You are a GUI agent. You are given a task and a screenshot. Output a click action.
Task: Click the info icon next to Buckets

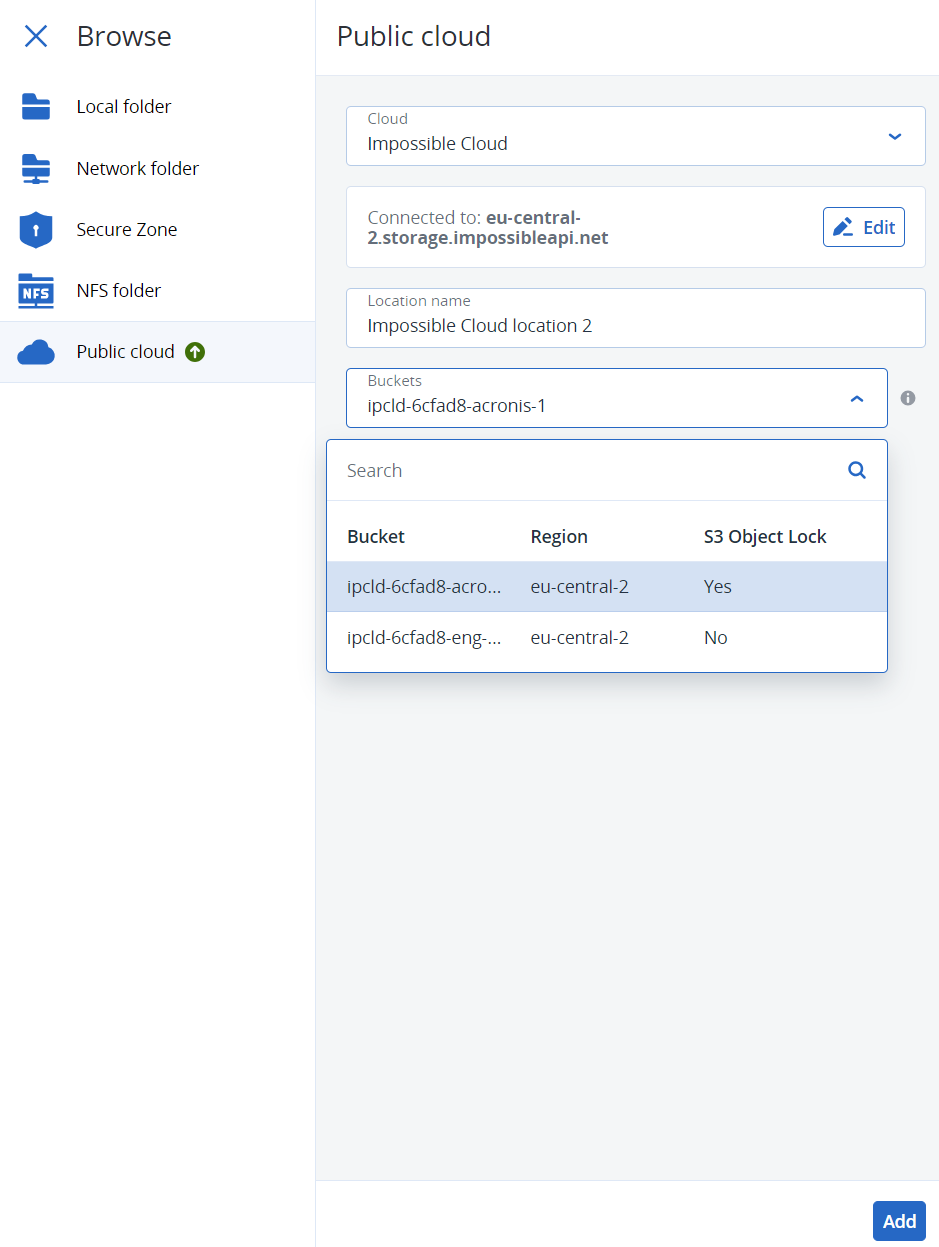(908, 398)
